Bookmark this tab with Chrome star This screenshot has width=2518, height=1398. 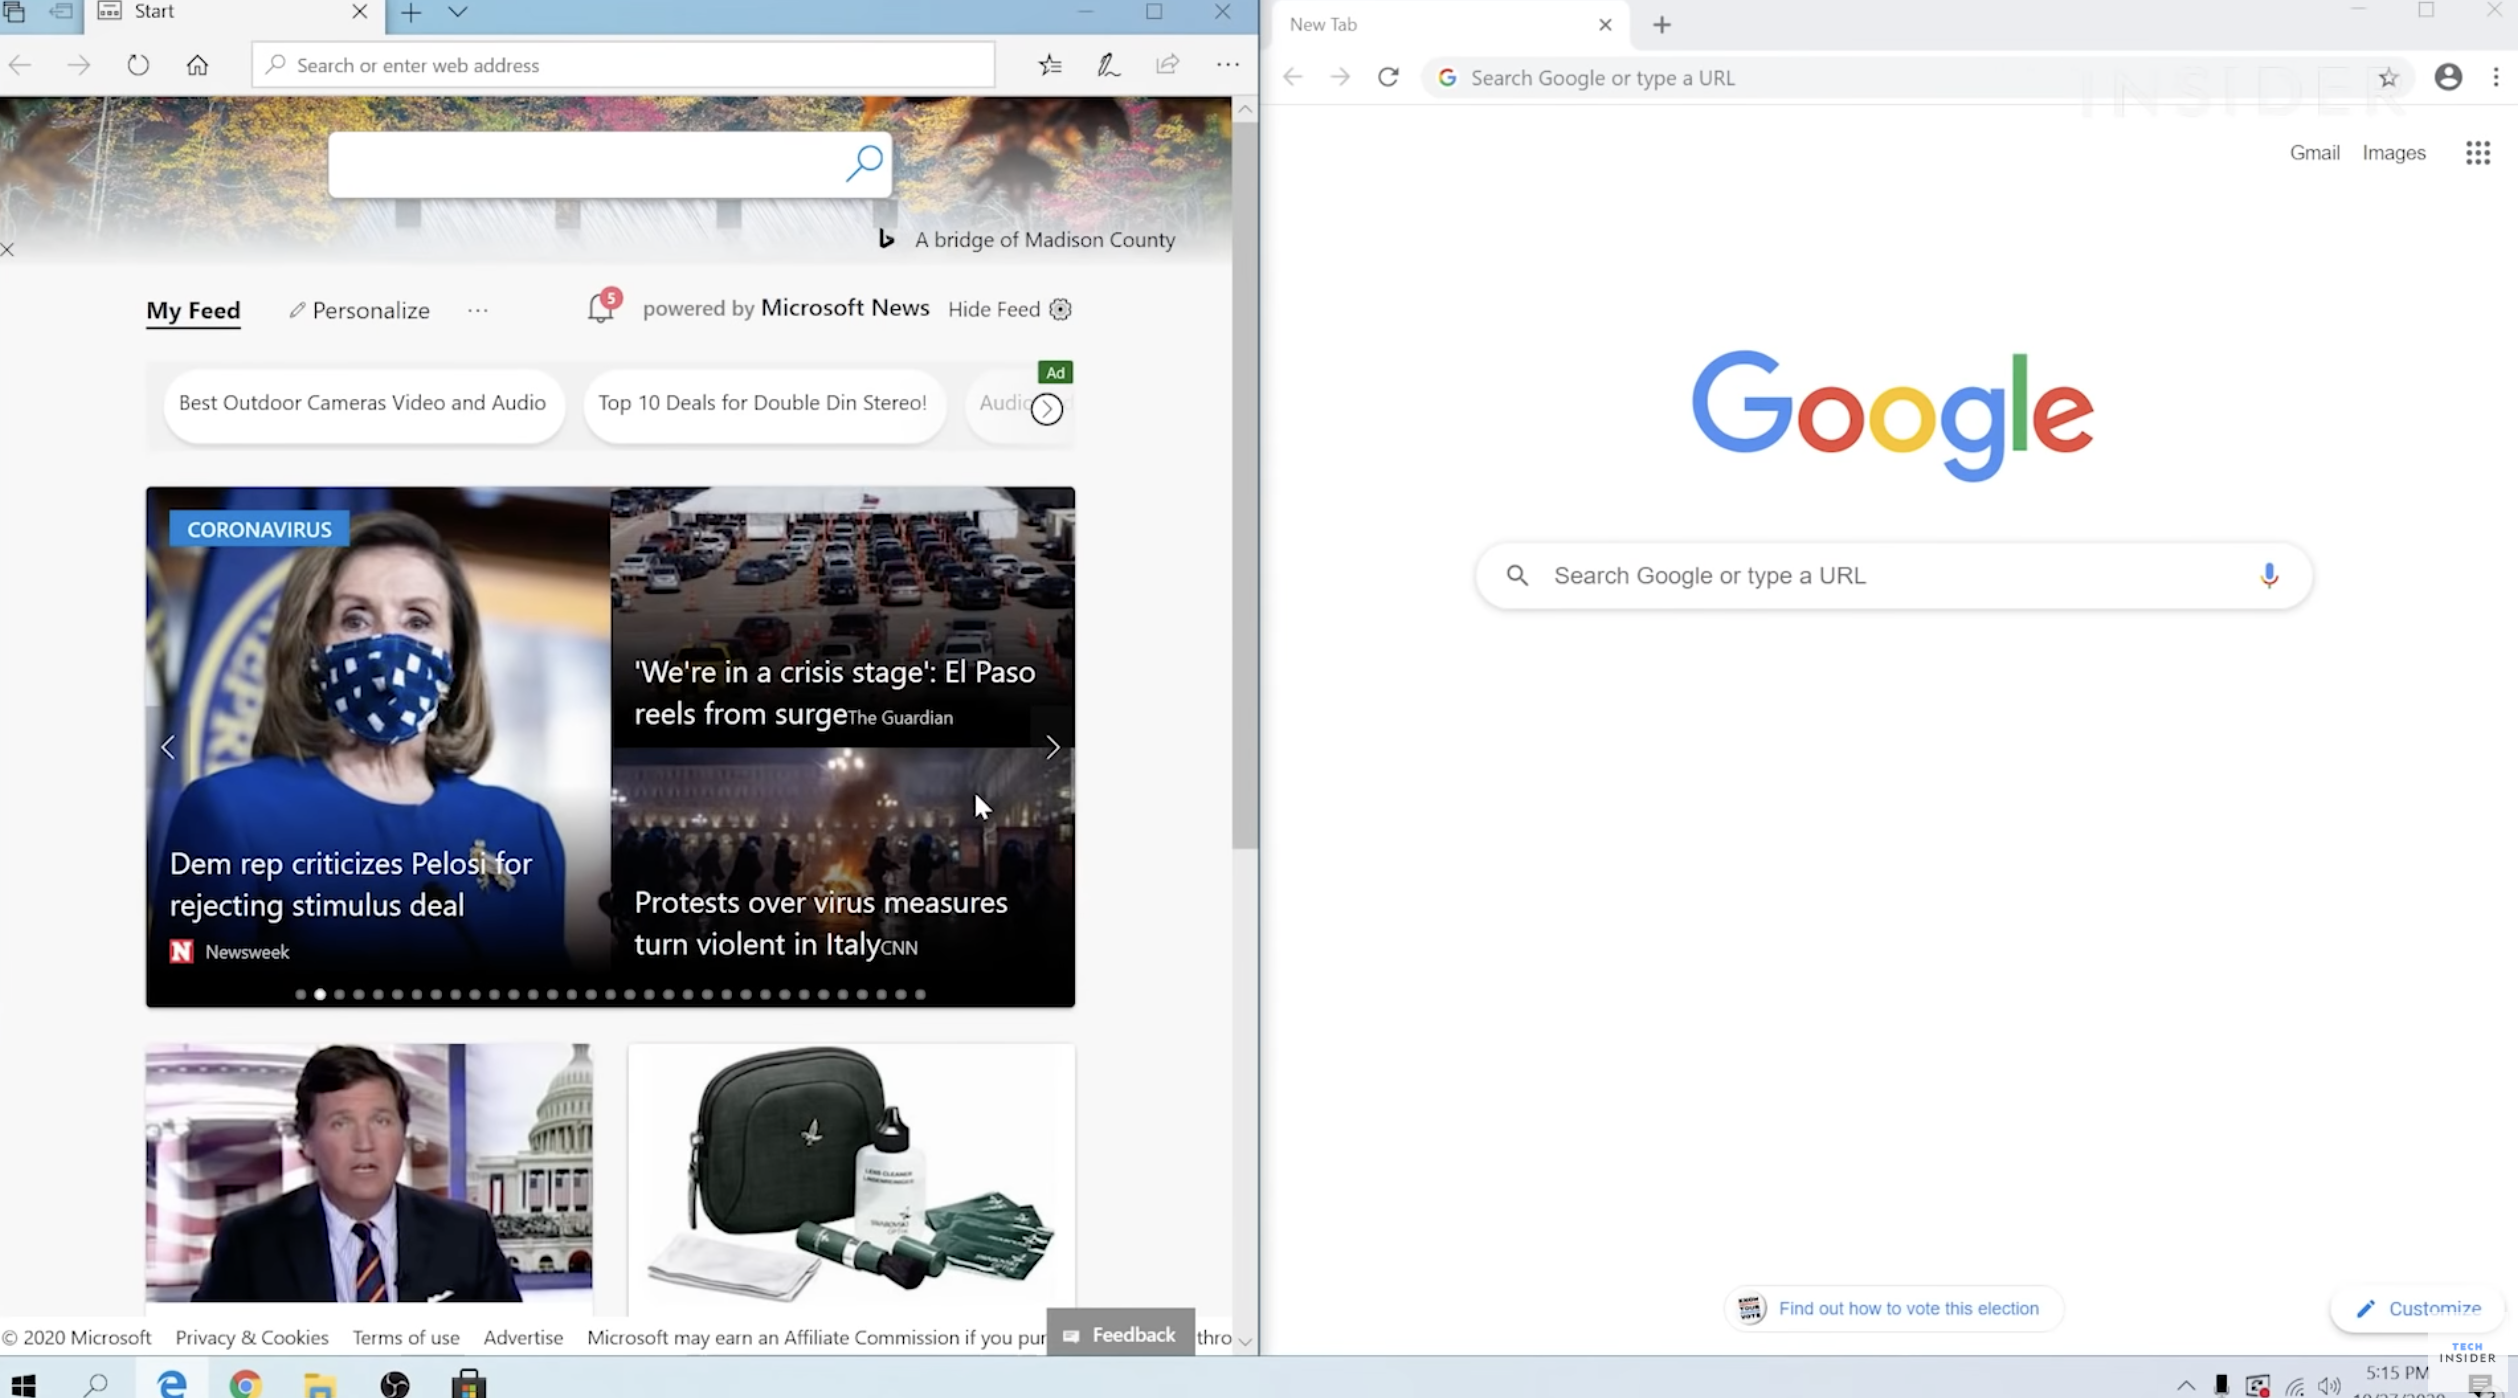click(2388, 78)
